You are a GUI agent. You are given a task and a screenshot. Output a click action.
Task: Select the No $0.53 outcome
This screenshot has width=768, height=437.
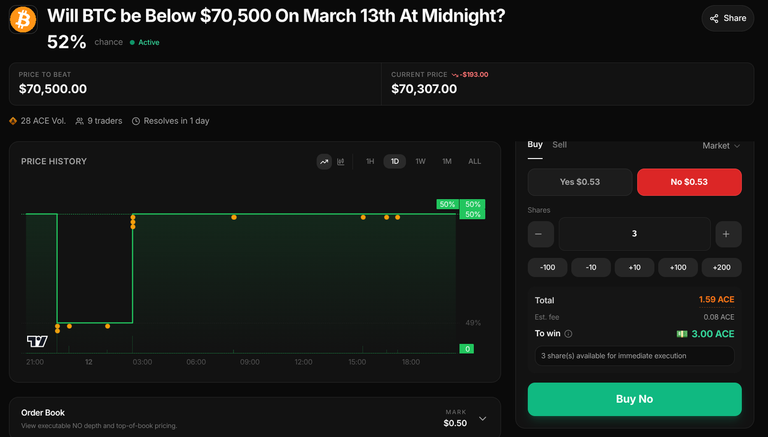pos(689,181)
